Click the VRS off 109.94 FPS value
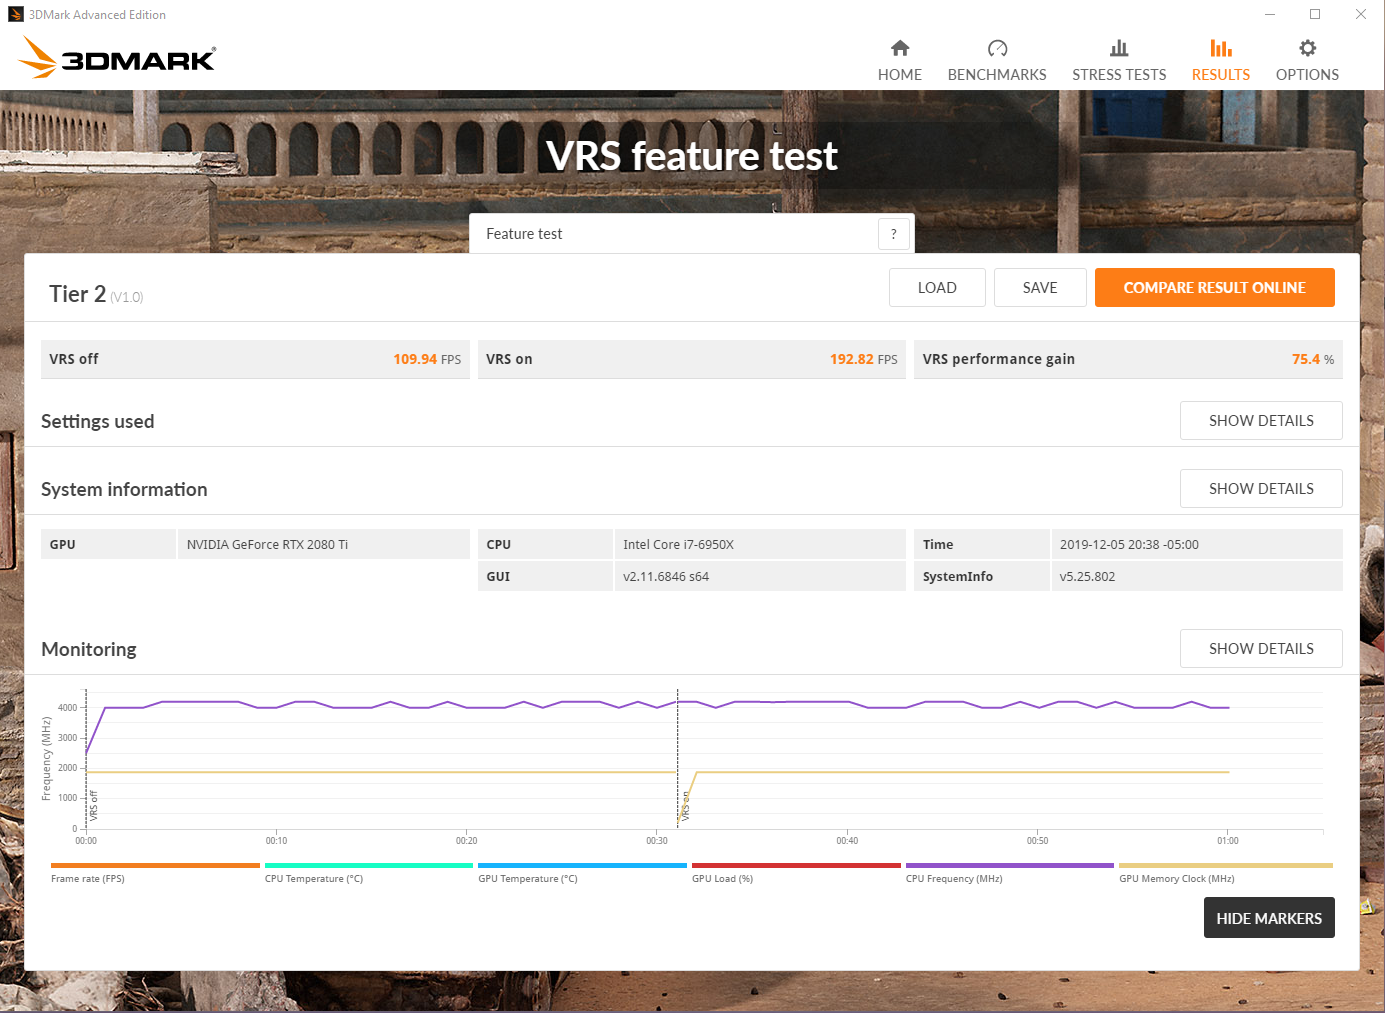The height and width of the screenshot is (1013, 1385). (427, 359)
